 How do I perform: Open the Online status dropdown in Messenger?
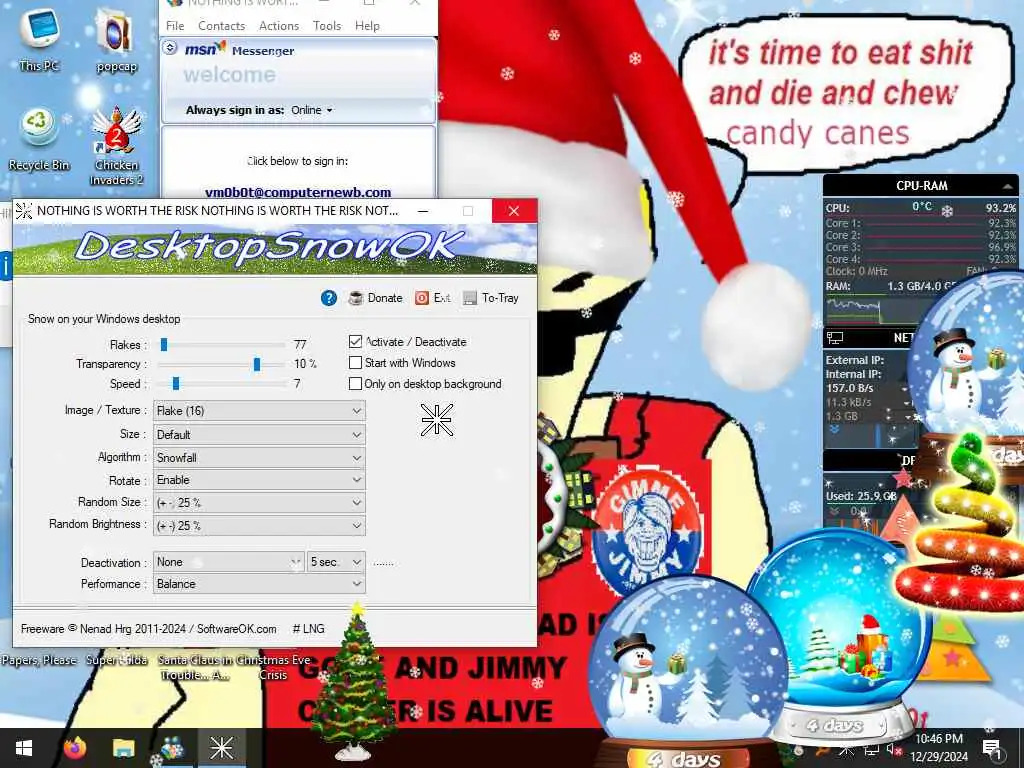[312, 110]
